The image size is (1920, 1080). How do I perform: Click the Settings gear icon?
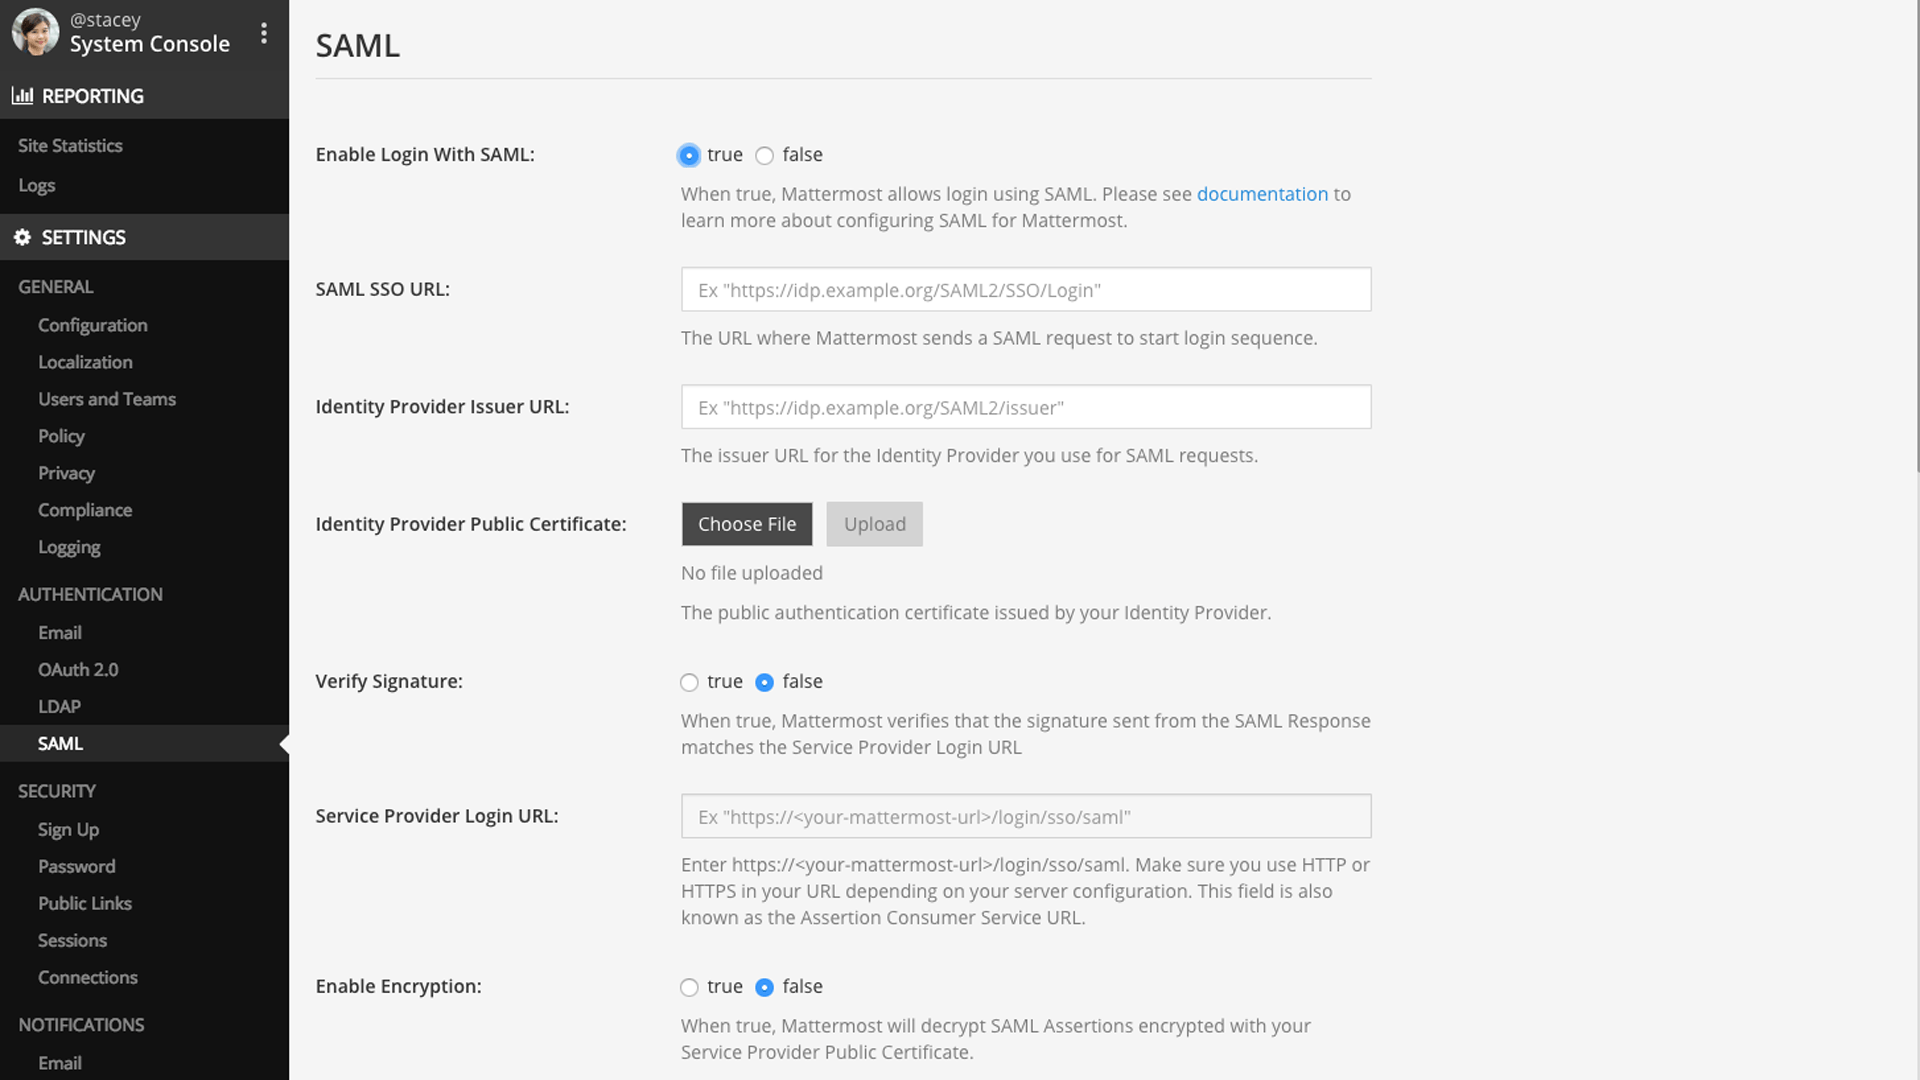22,237
